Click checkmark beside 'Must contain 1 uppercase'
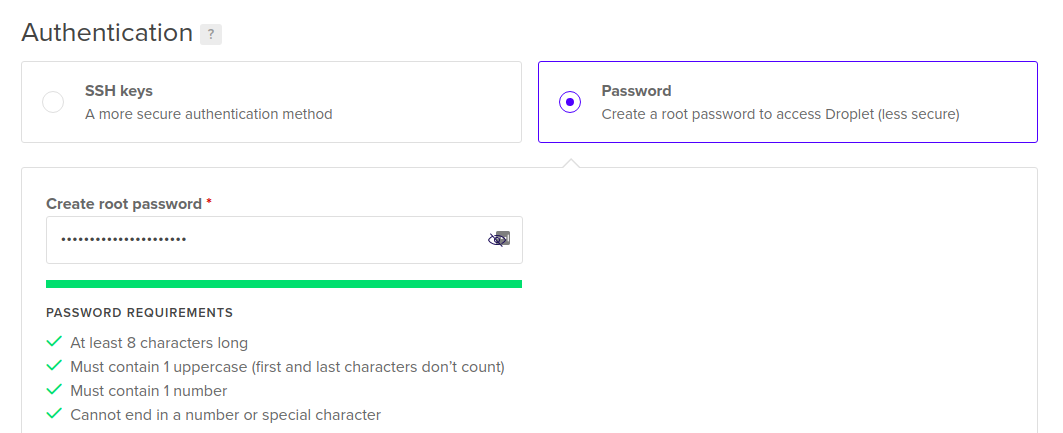Viewport: 1063px width, 433px height. coord(54,366)
